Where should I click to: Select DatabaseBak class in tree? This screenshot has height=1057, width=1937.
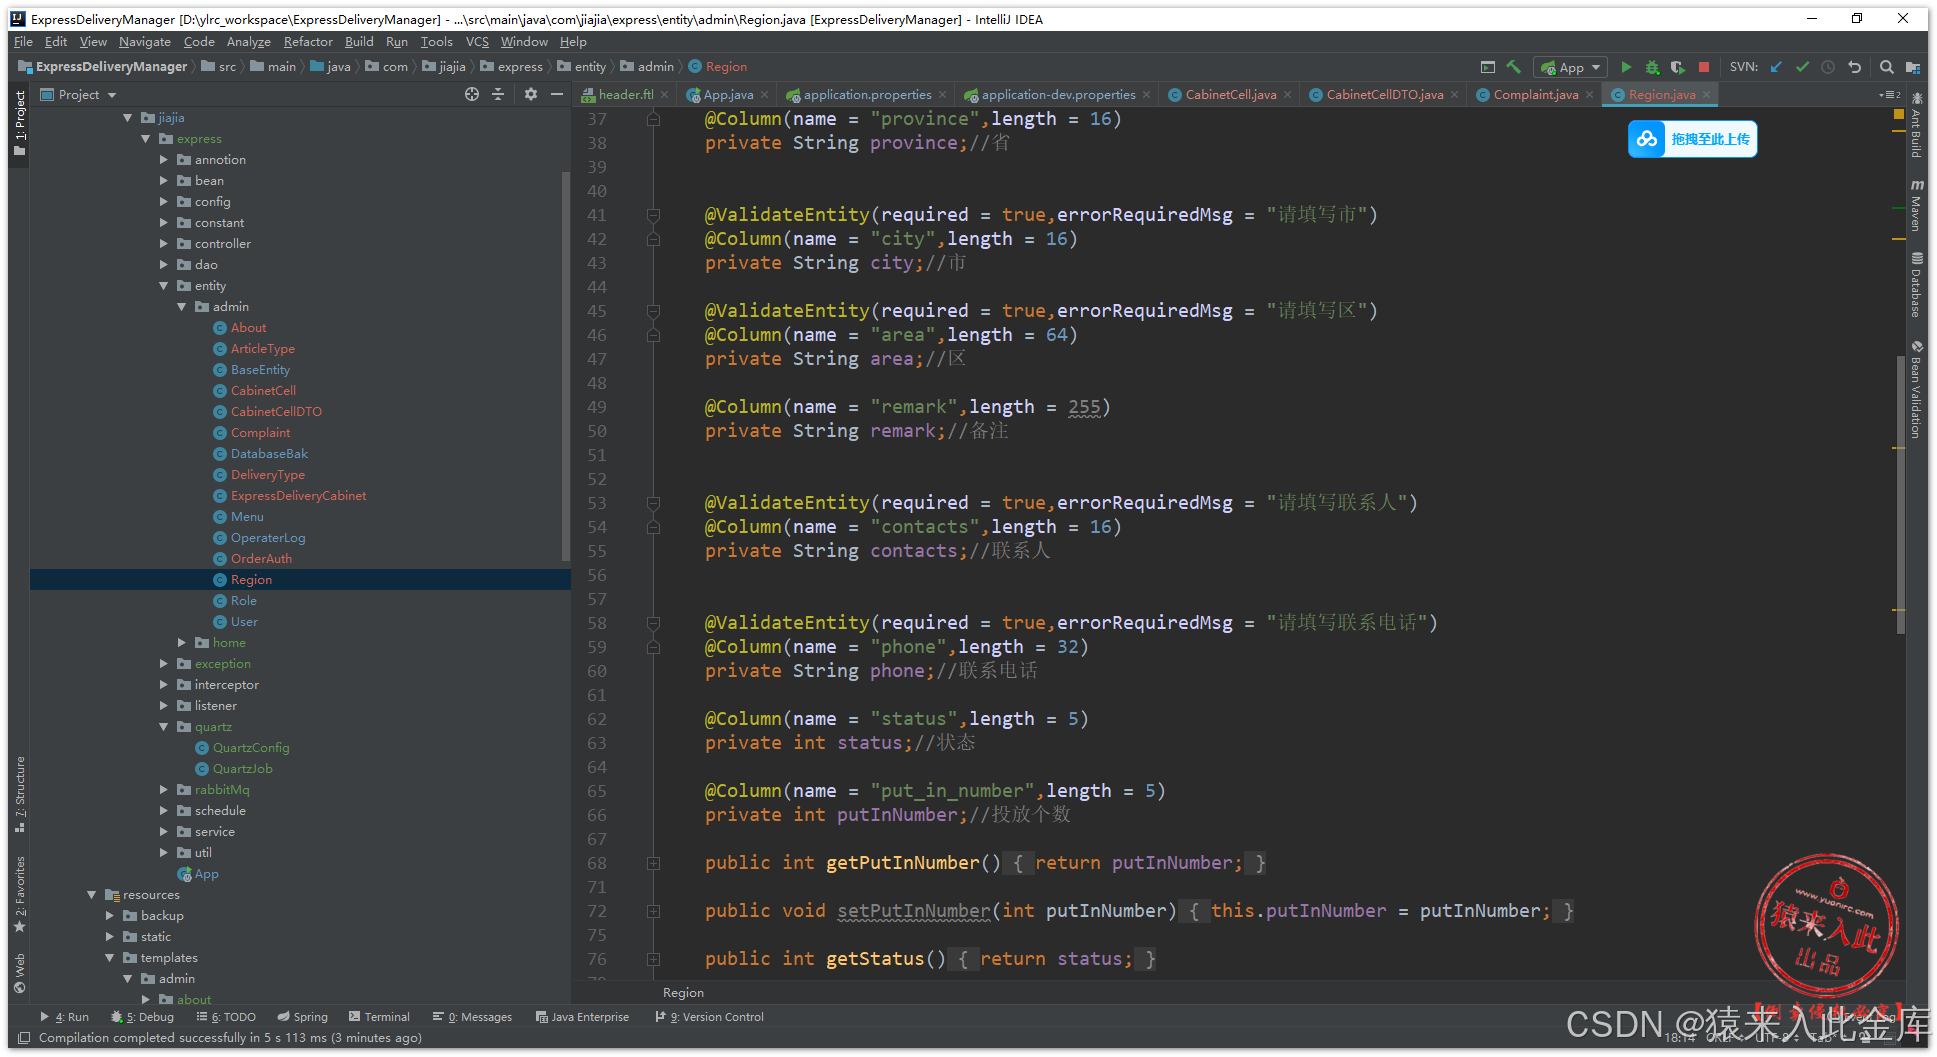(269, 454)
